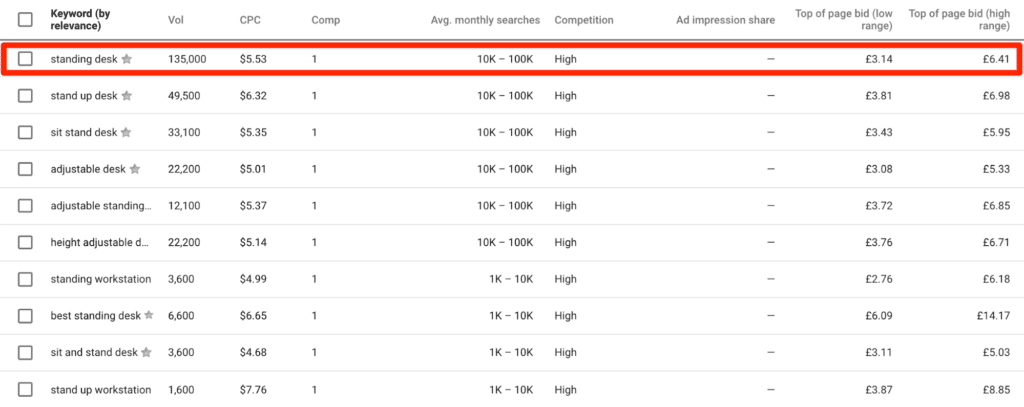Select the 'standing workstation' row checkbox
The width and height of the screenshot is (1024, 407).
[25, 279]
